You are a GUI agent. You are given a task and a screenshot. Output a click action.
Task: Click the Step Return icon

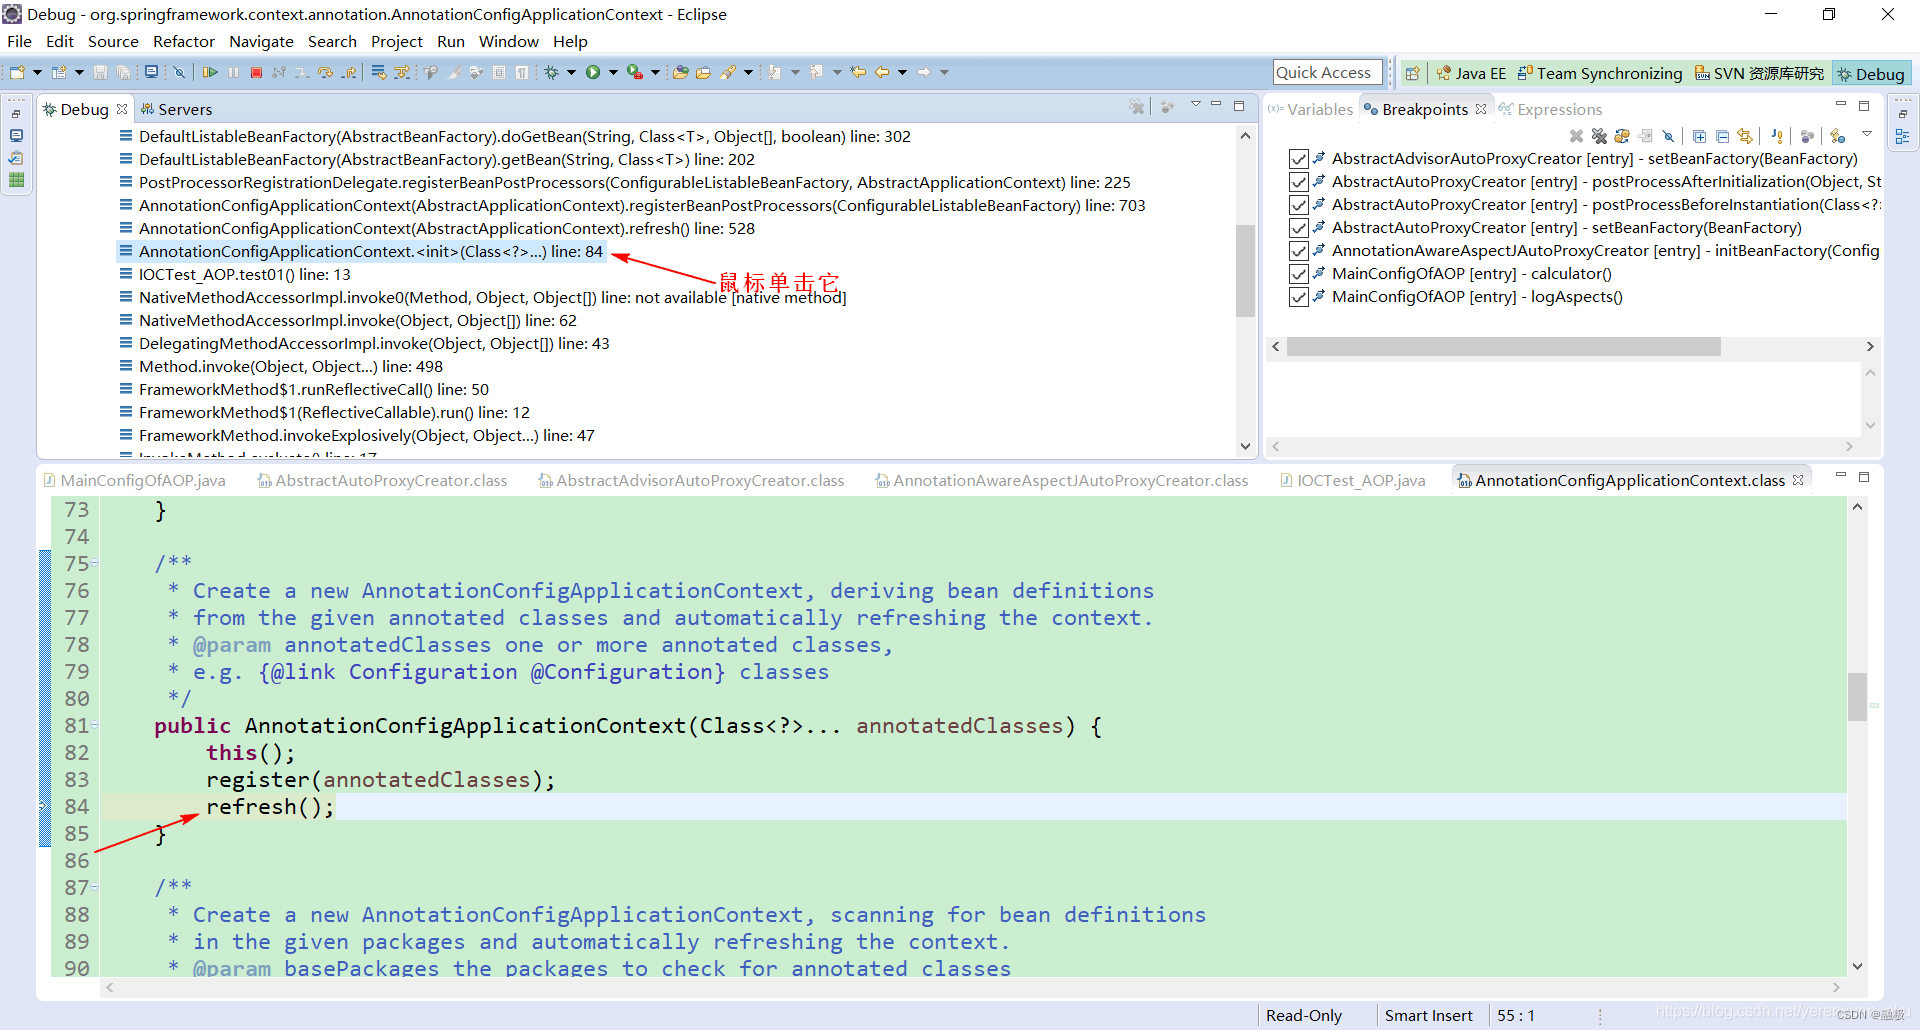pyautogui.click(x=348, y=72)
